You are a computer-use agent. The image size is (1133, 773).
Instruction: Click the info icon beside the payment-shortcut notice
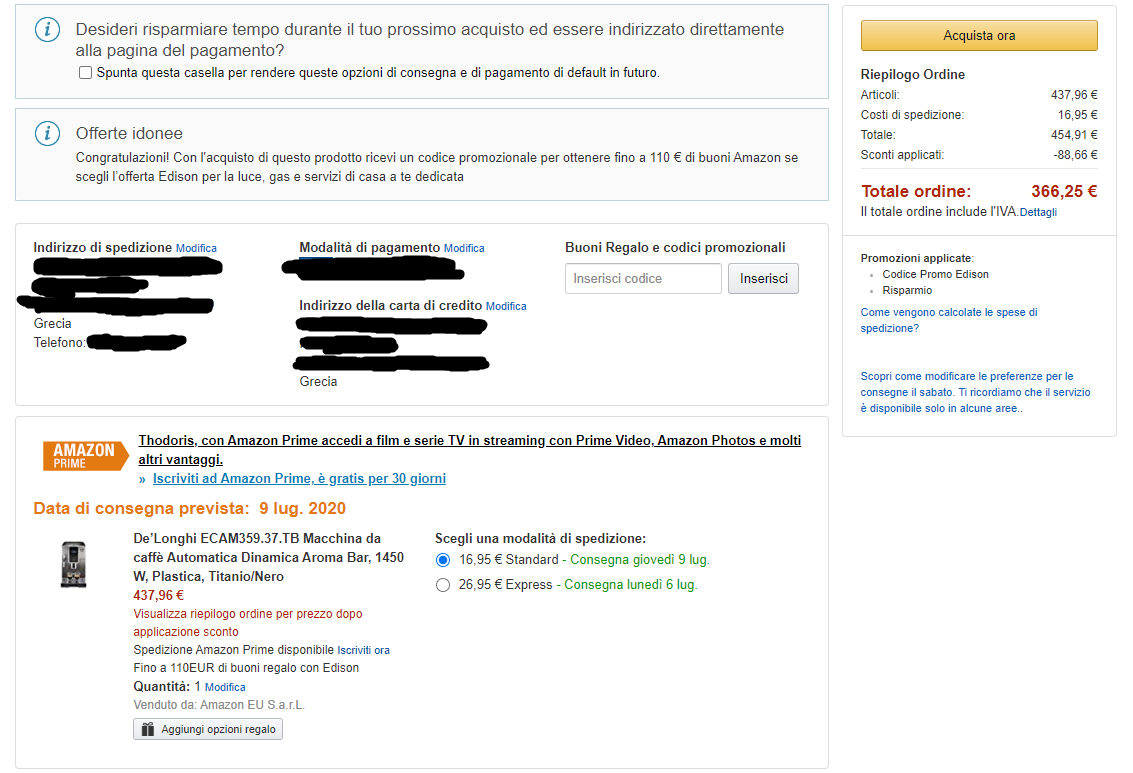point(48,30)
